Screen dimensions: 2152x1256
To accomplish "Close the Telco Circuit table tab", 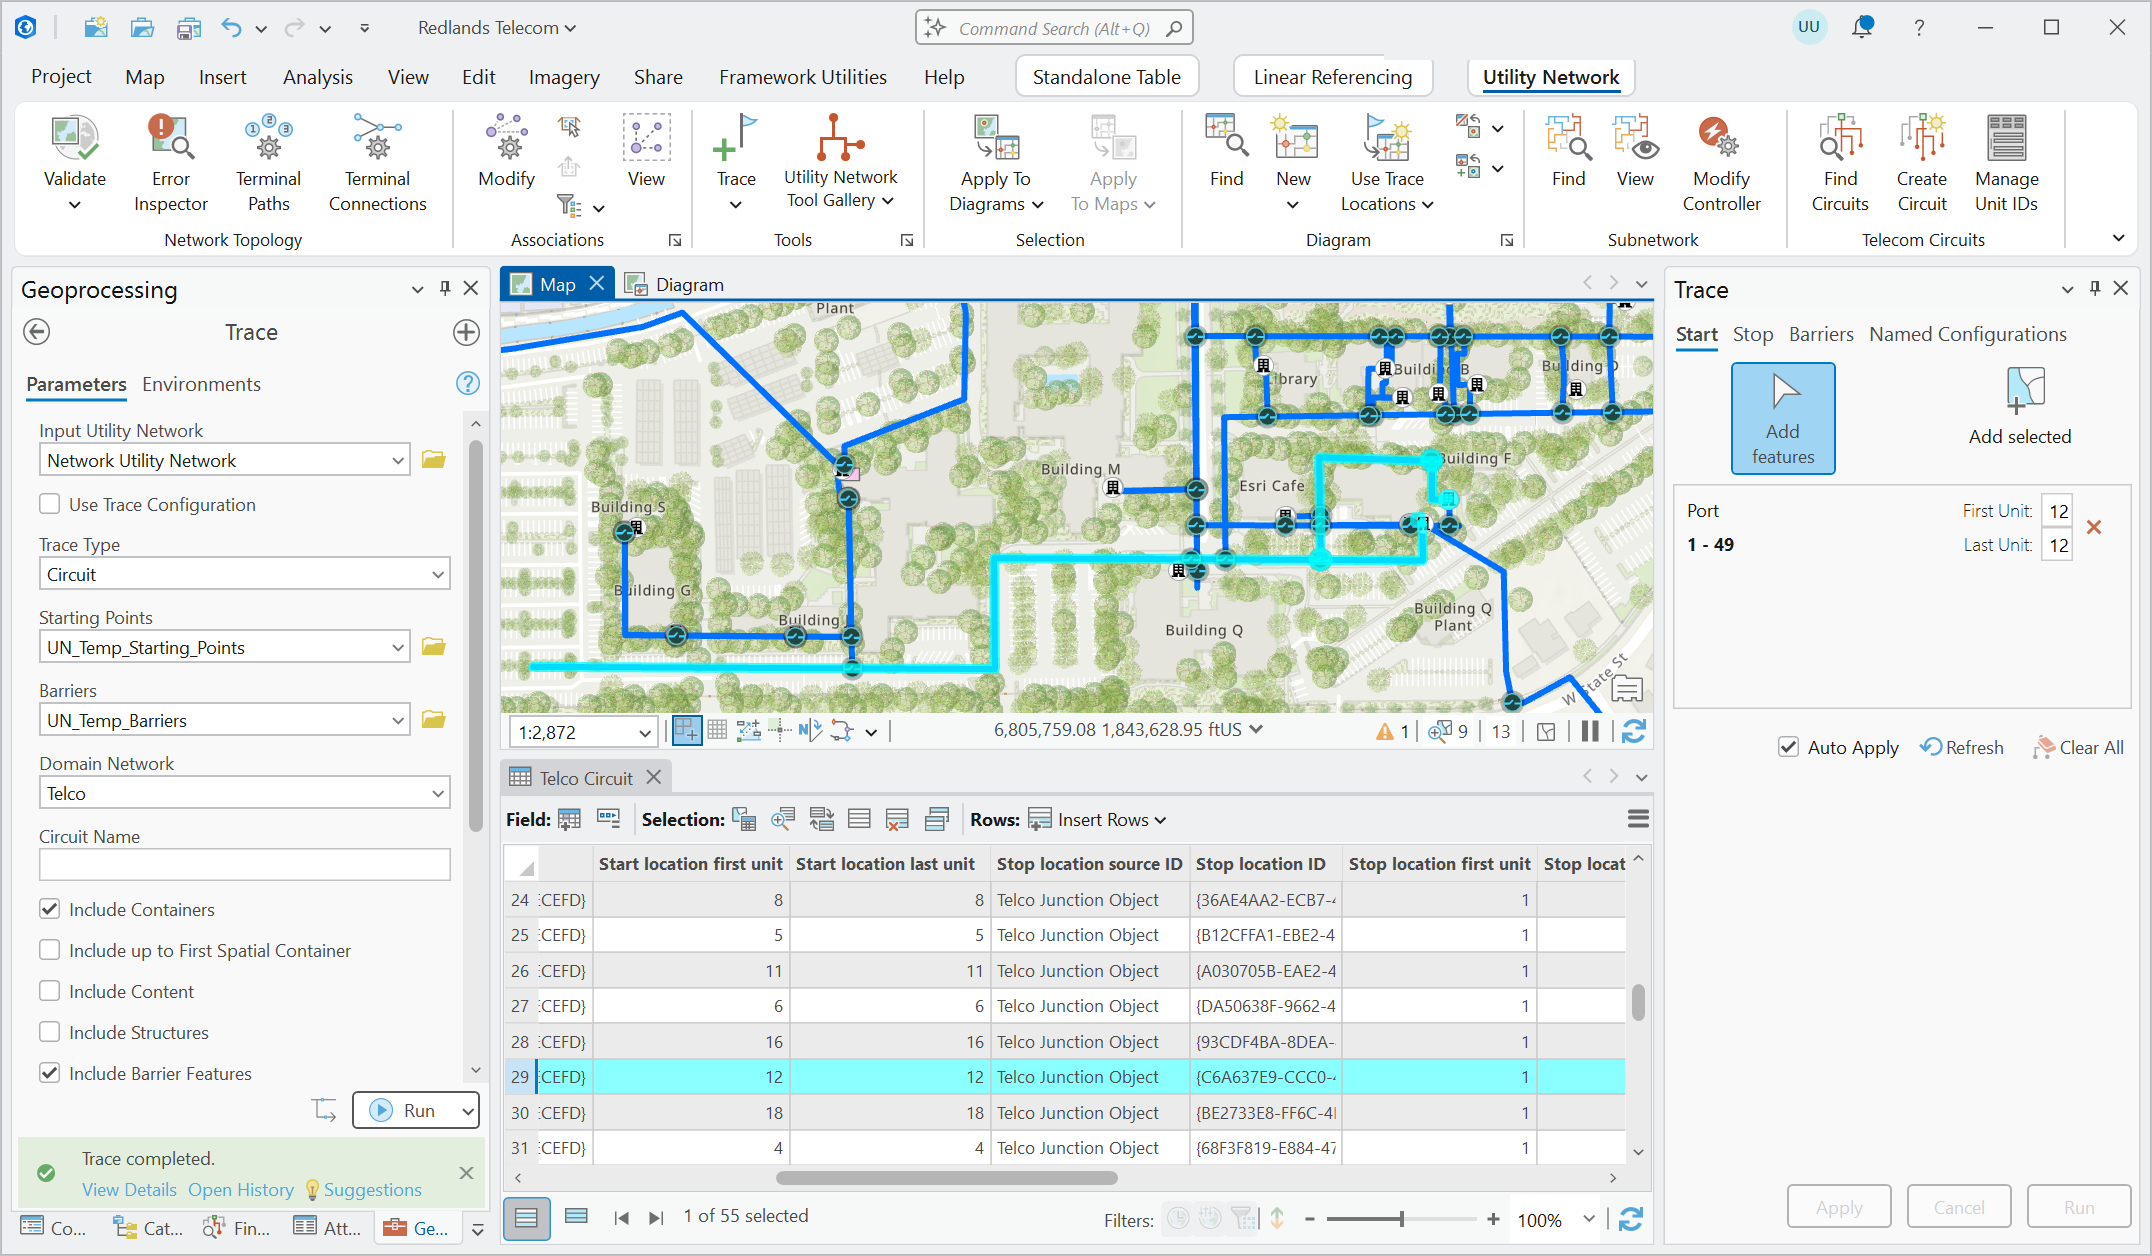I will tap(654, 777).
